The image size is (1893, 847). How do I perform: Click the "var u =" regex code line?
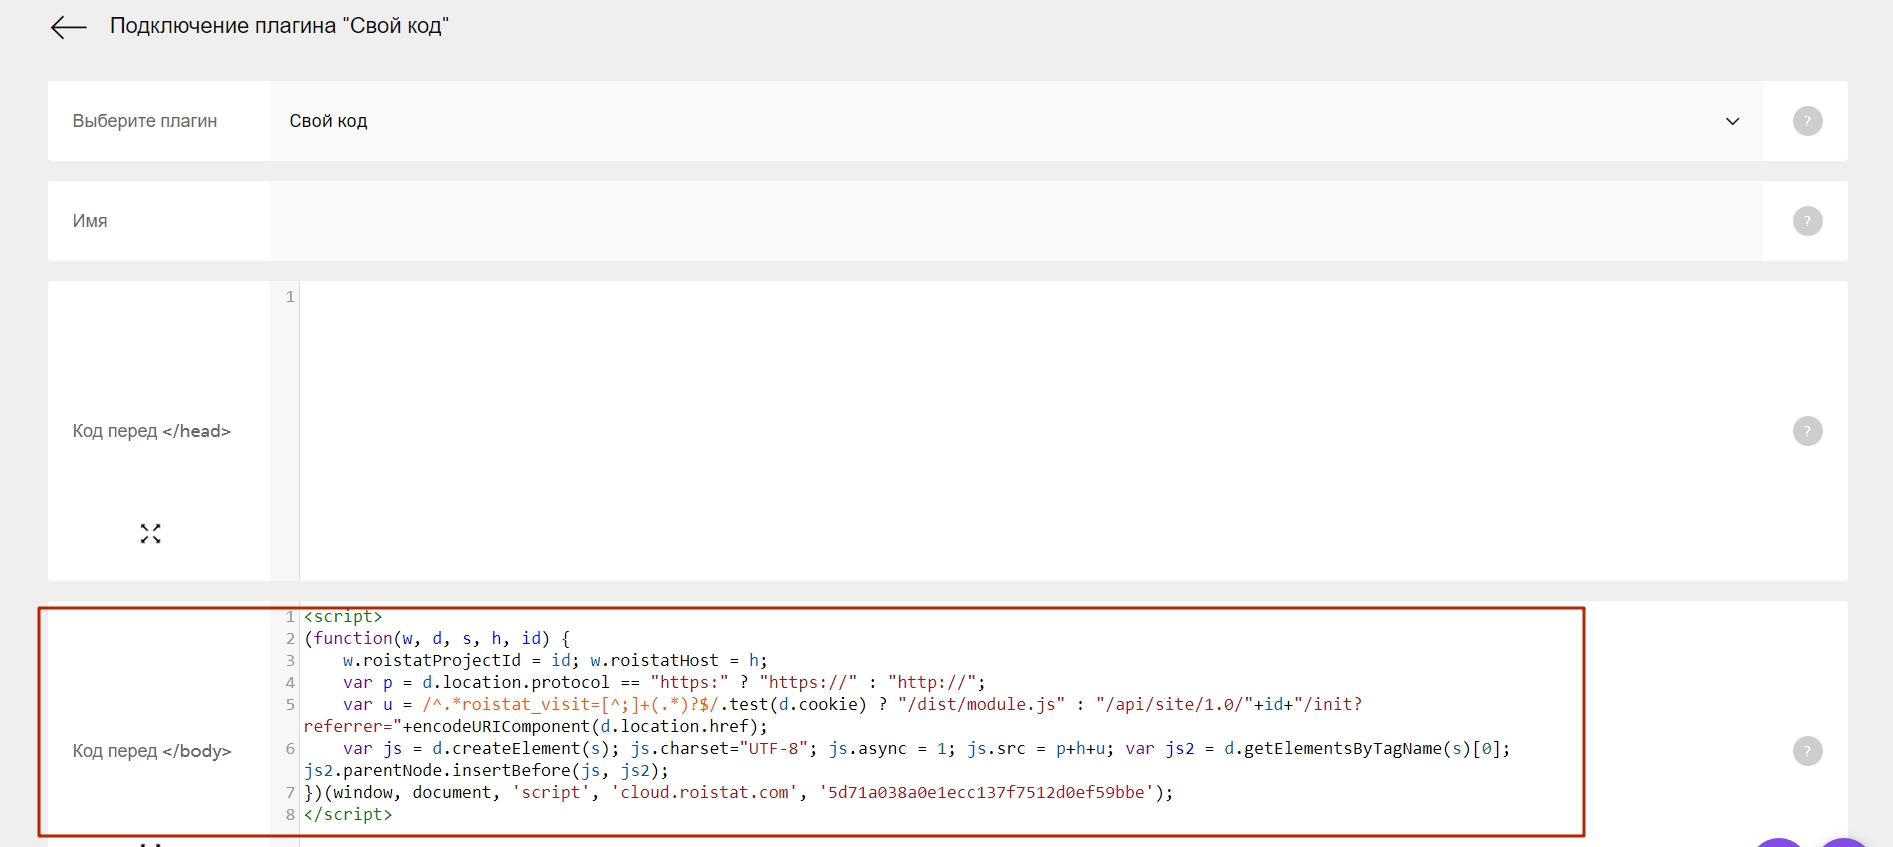pyautogui.click(x=852, y=704)
